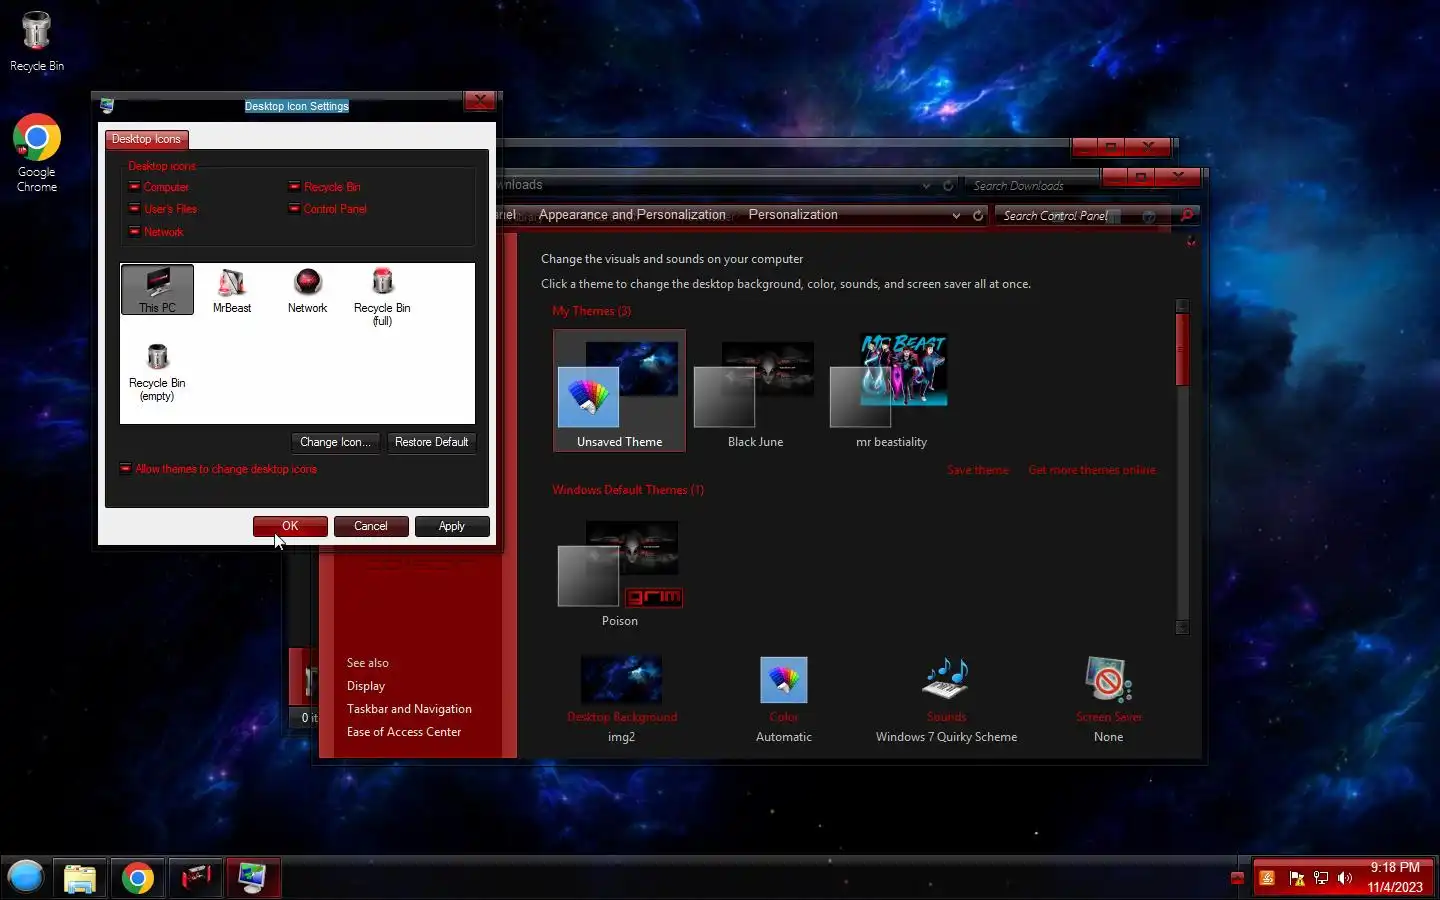Screen dimensions: 1440x900
Task: Toggle the User's Files checkbox
Action: click(134, 209)
